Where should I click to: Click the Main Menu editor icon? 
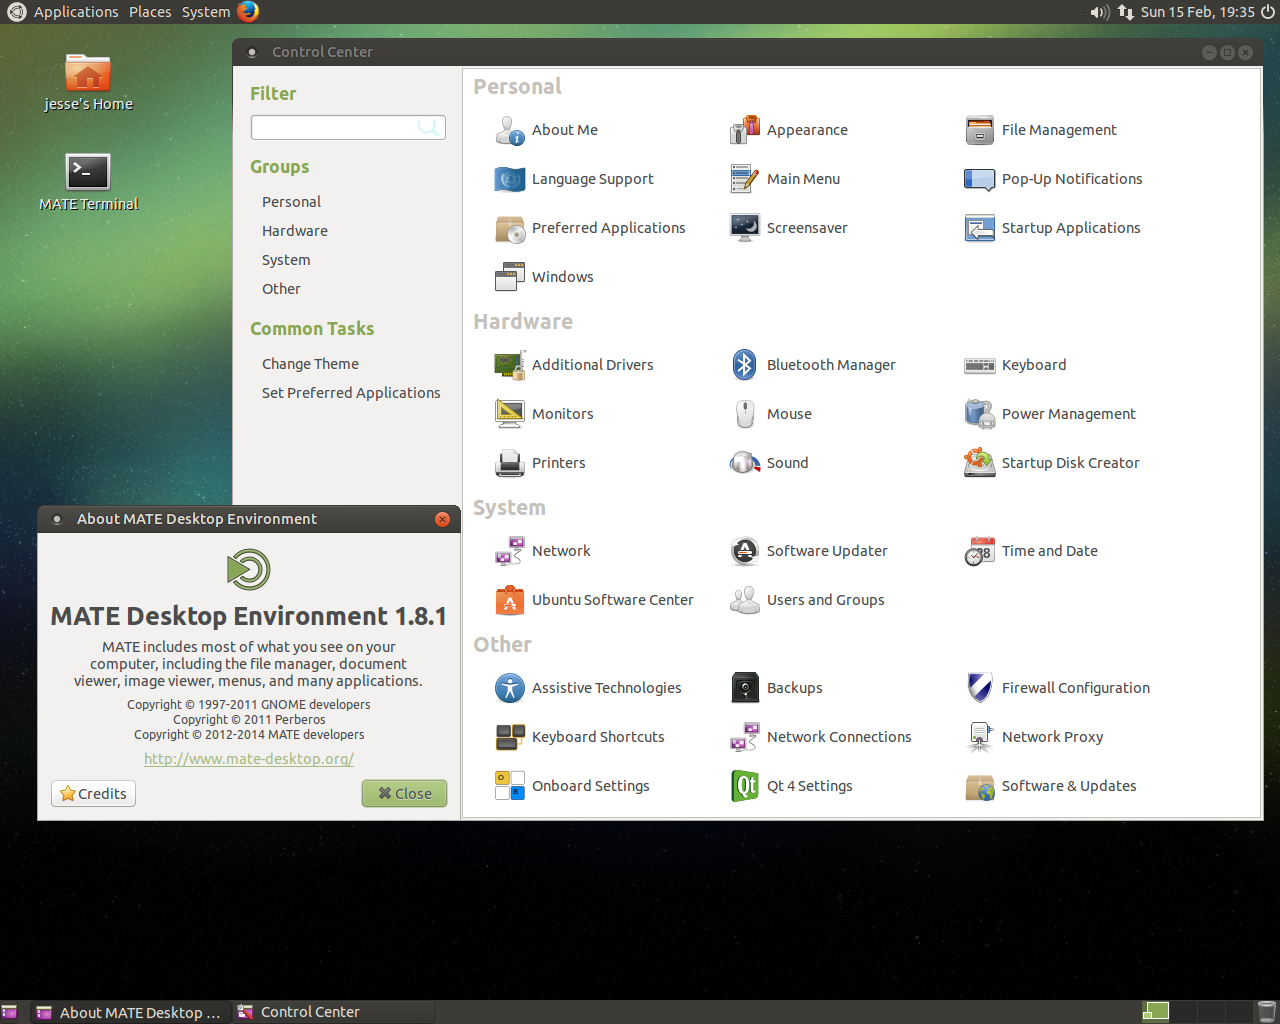point(745,179)
